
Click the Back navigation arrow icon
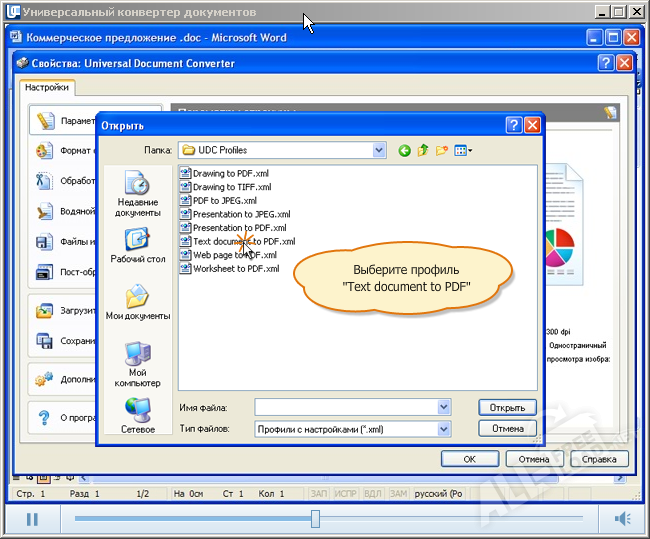tap(404, 151)
